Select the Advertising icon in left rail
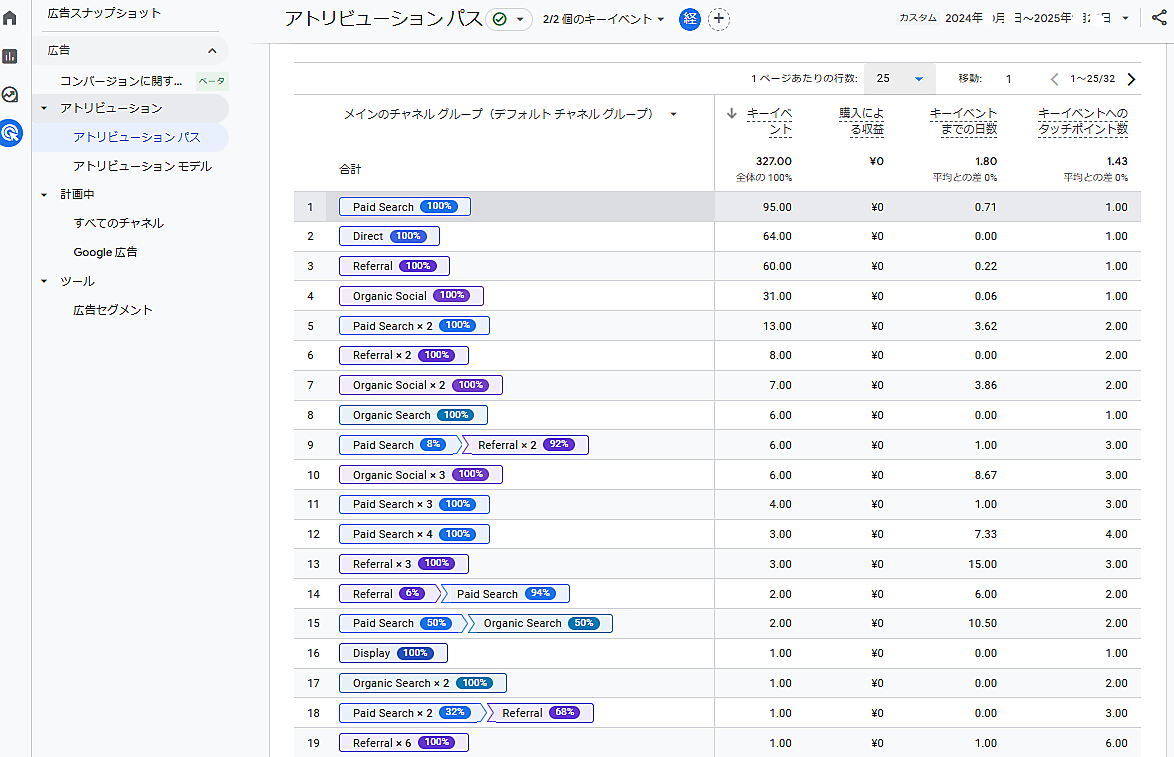This screenshot has width=1174, height=757. click(x=10, y=132)
